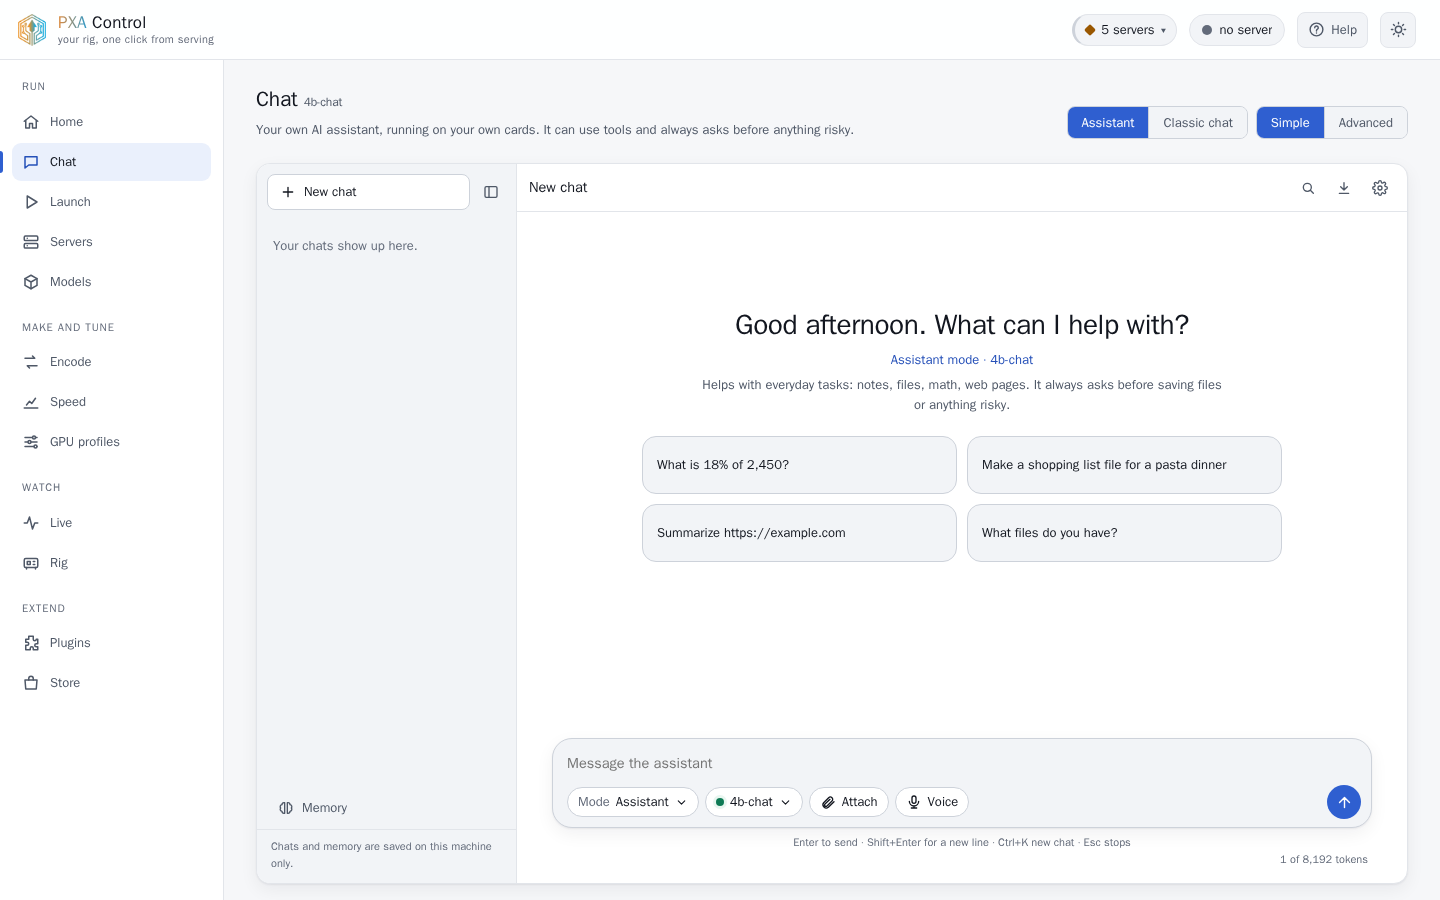Viewport: 1440px width, 900px height.
Task: Open Encode tool from sidebar
Action: pyautogui.click(x=111, y=362)
